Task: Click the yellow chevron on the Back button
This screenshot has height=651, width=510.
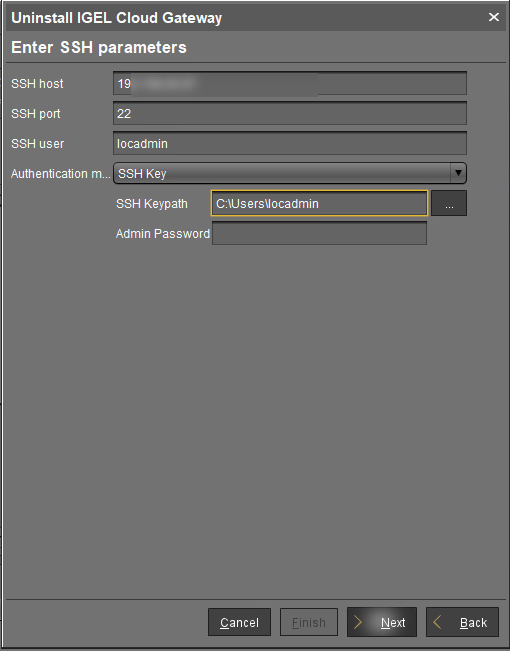Action: click(x=437, y=622)
